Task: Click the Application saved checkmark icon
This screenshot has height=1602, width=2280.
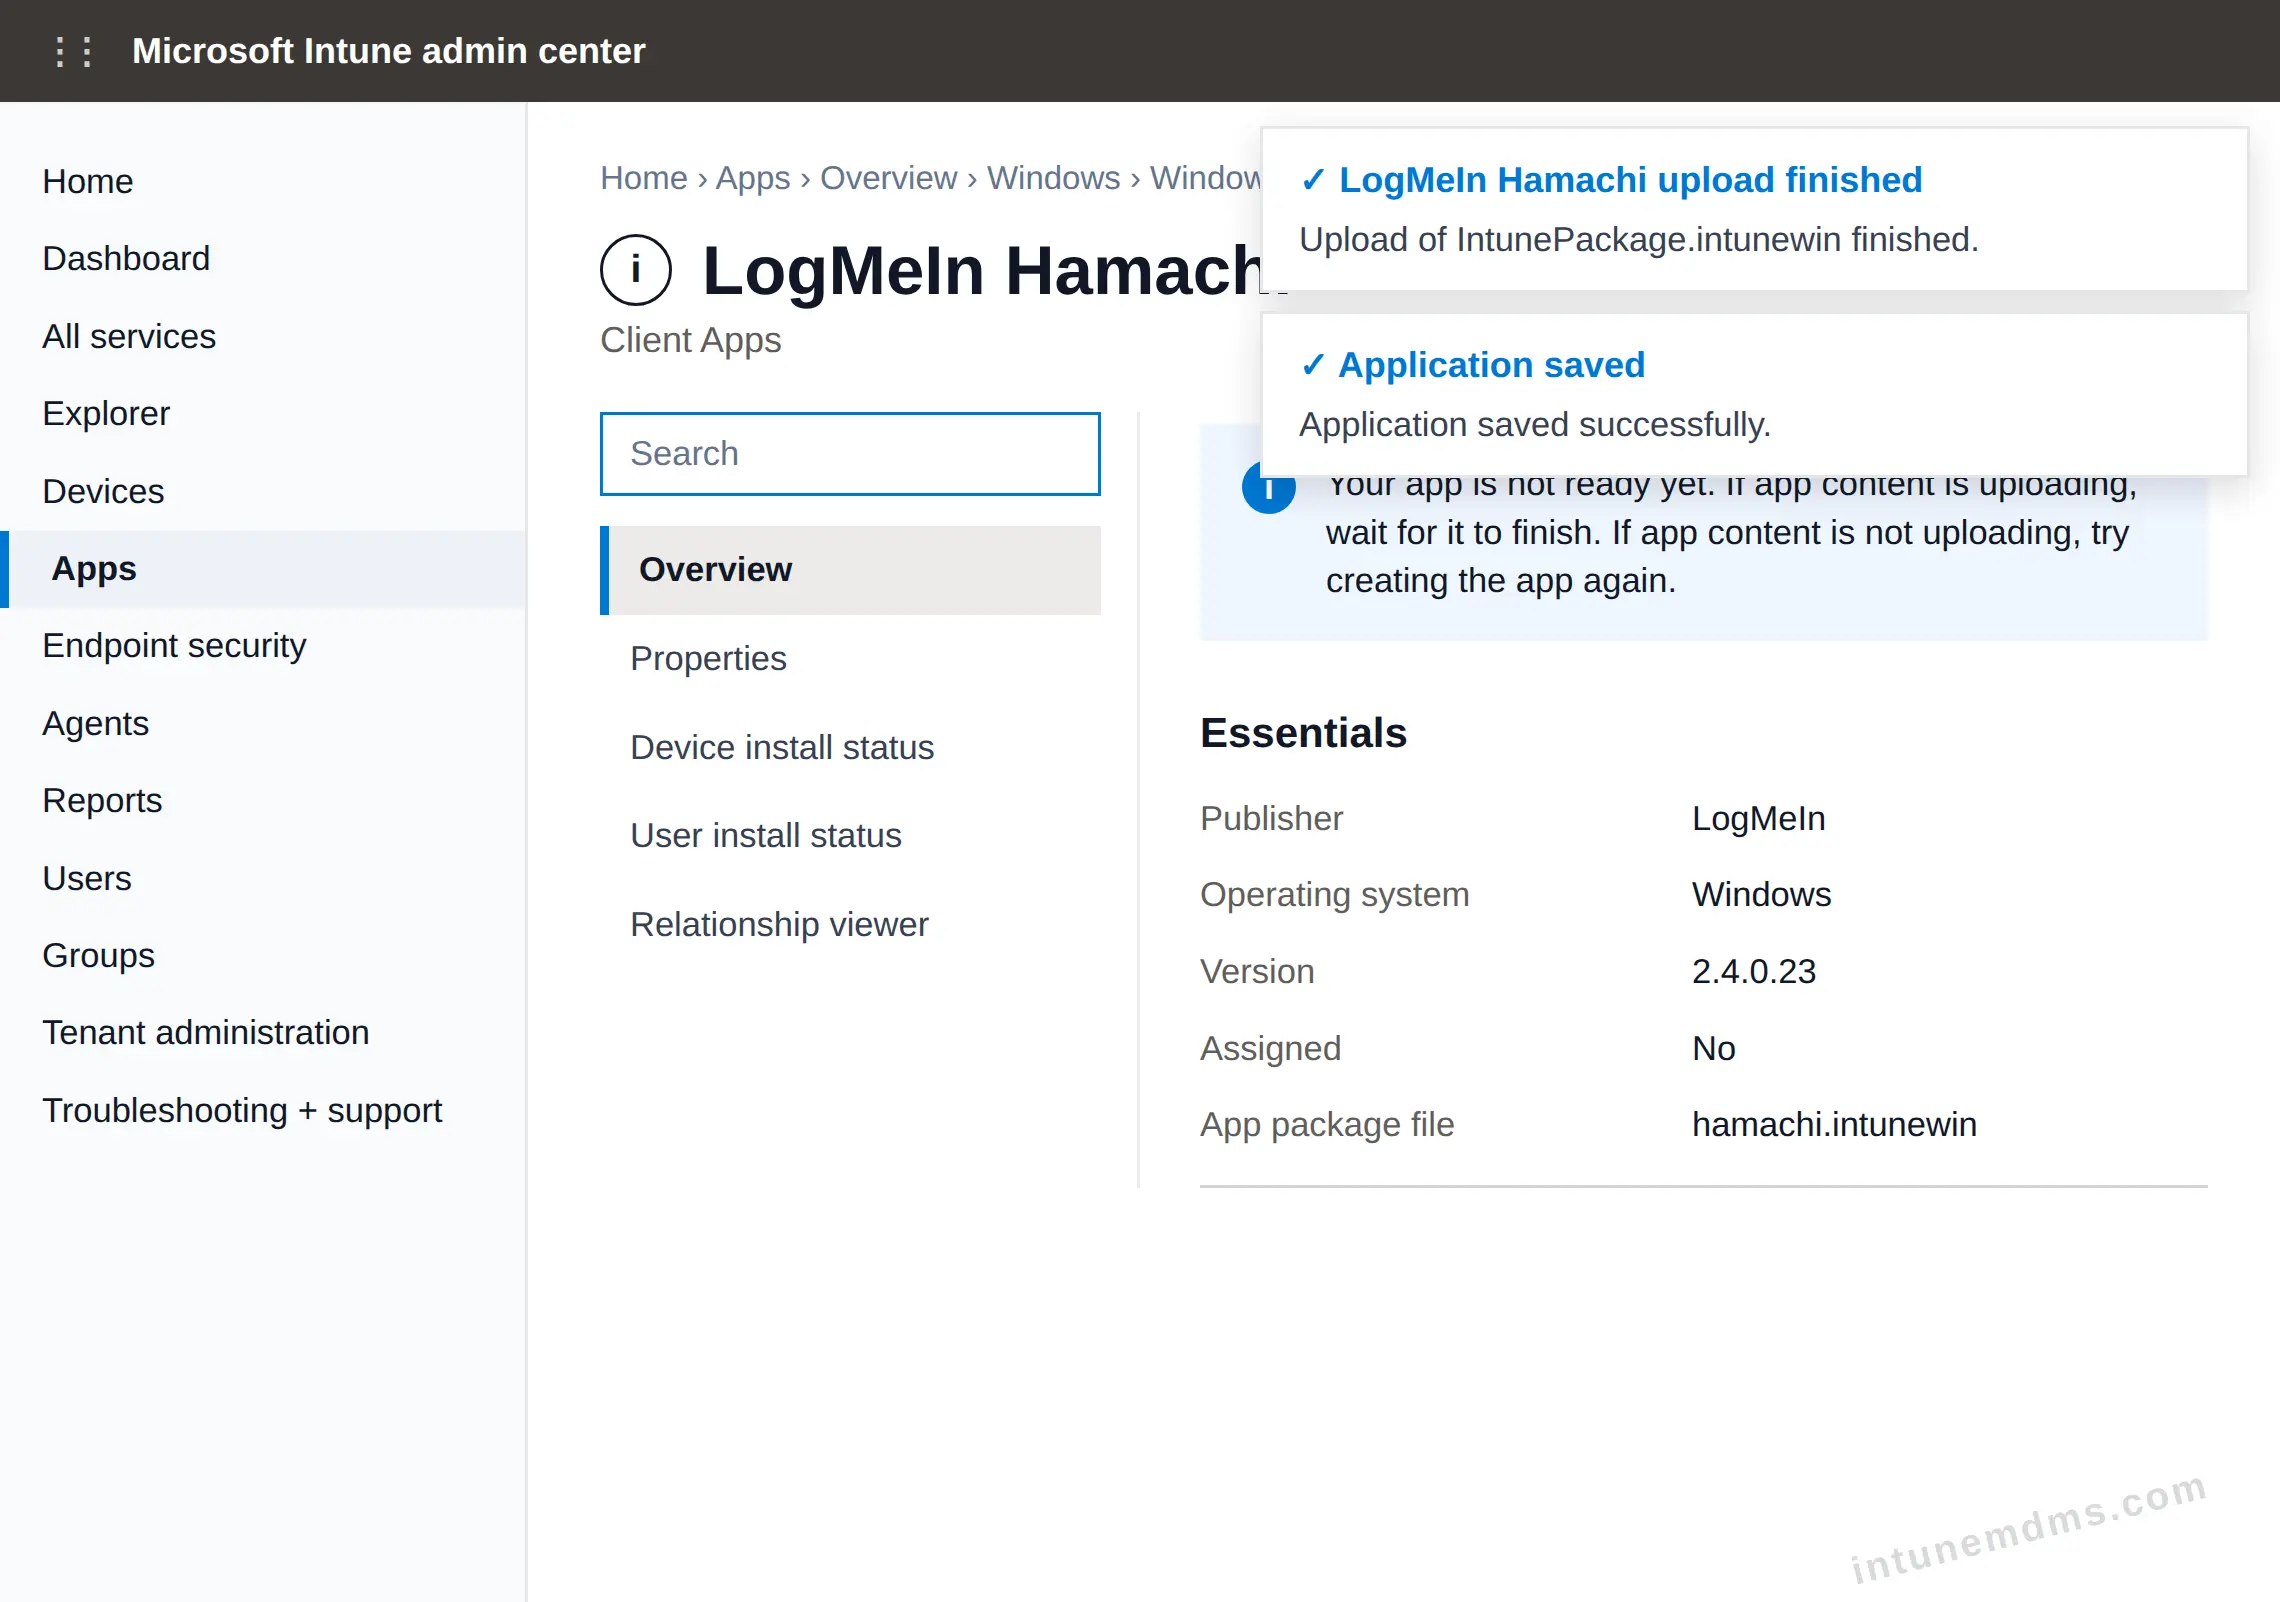Action: tap(1312, 365)
